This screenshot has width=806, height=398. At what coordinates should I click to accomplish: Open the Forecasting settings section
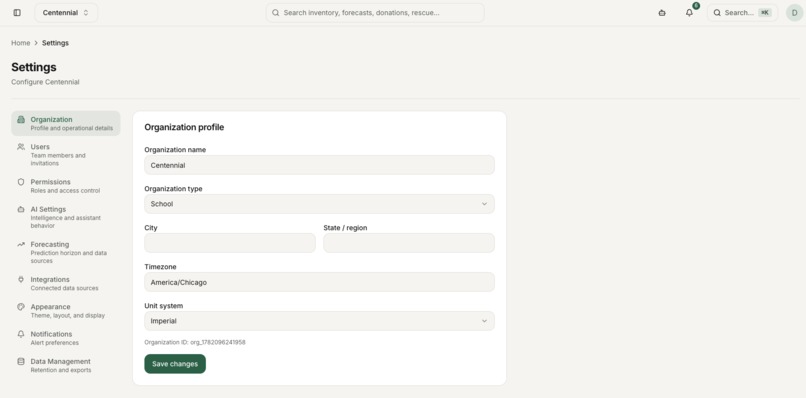[x=66, y=252]
